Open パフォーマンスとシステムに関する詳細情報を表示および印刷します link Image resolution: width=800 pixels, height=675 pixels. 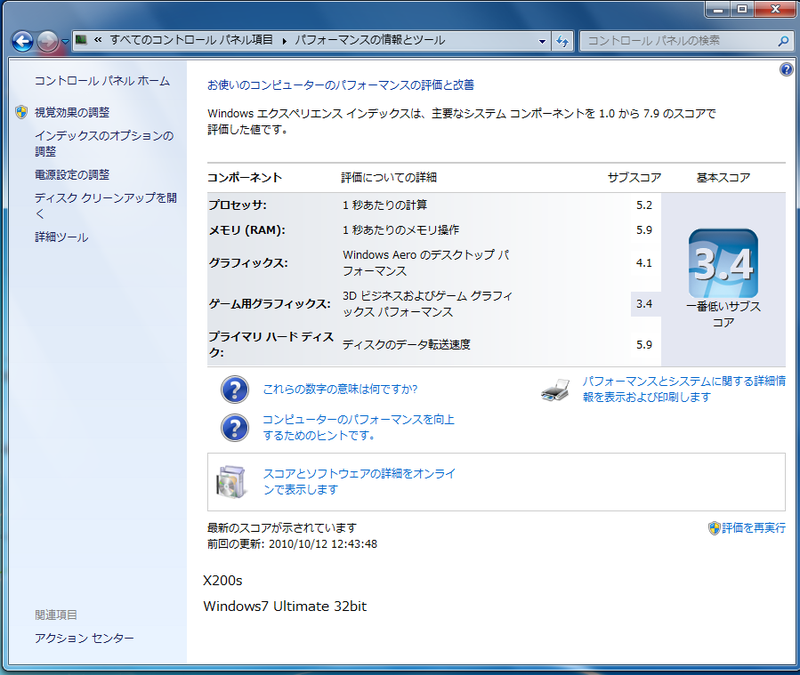[x=684, y=389]
